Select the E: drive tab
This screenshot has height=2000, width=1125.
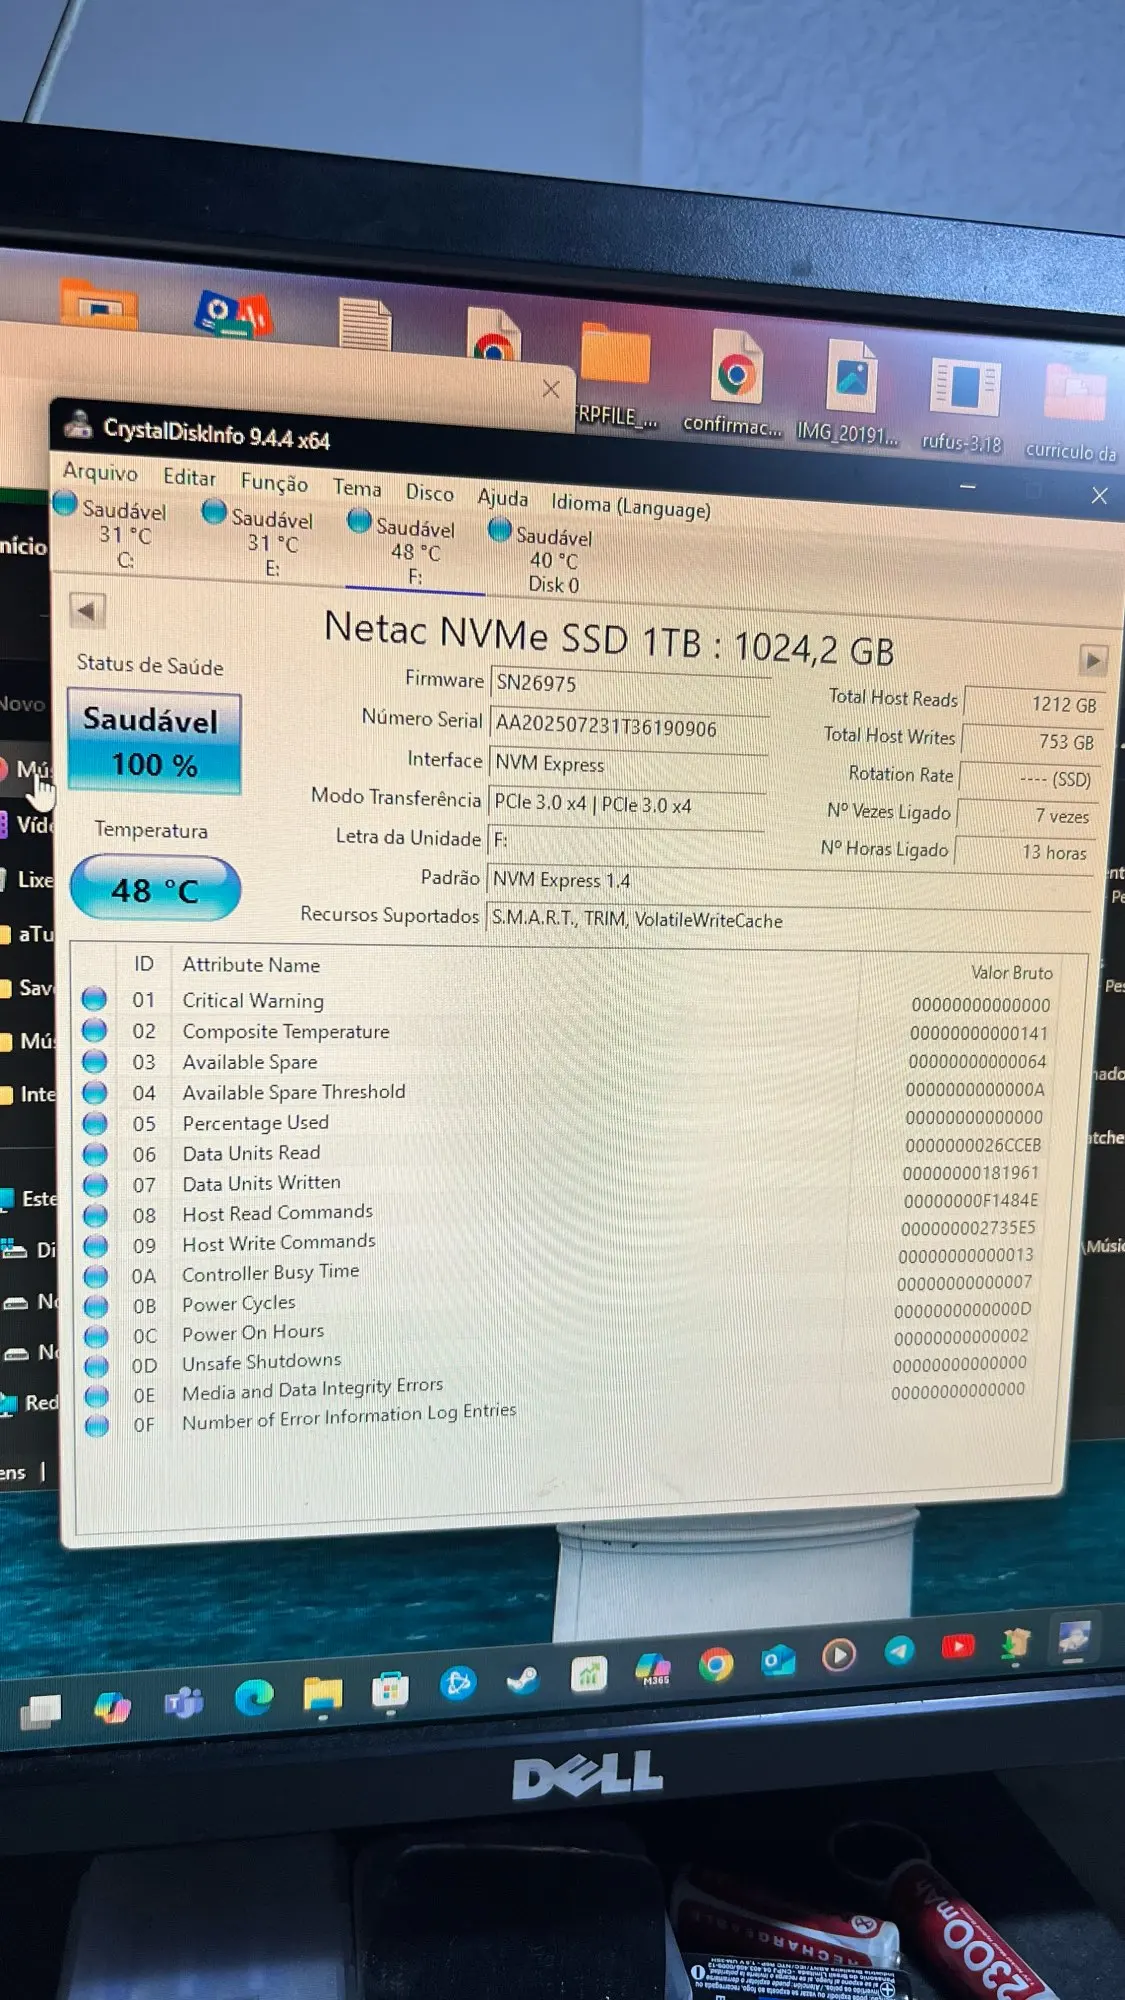pyautogui.click(x=264, y=541)
